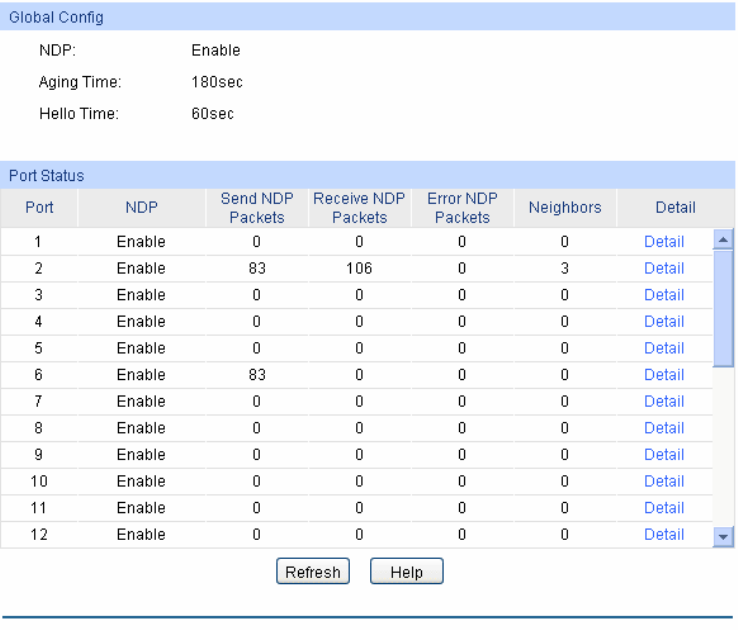Open Detail link for port 1
Screen dimensions: 738x630
click(x=664, y=241)
